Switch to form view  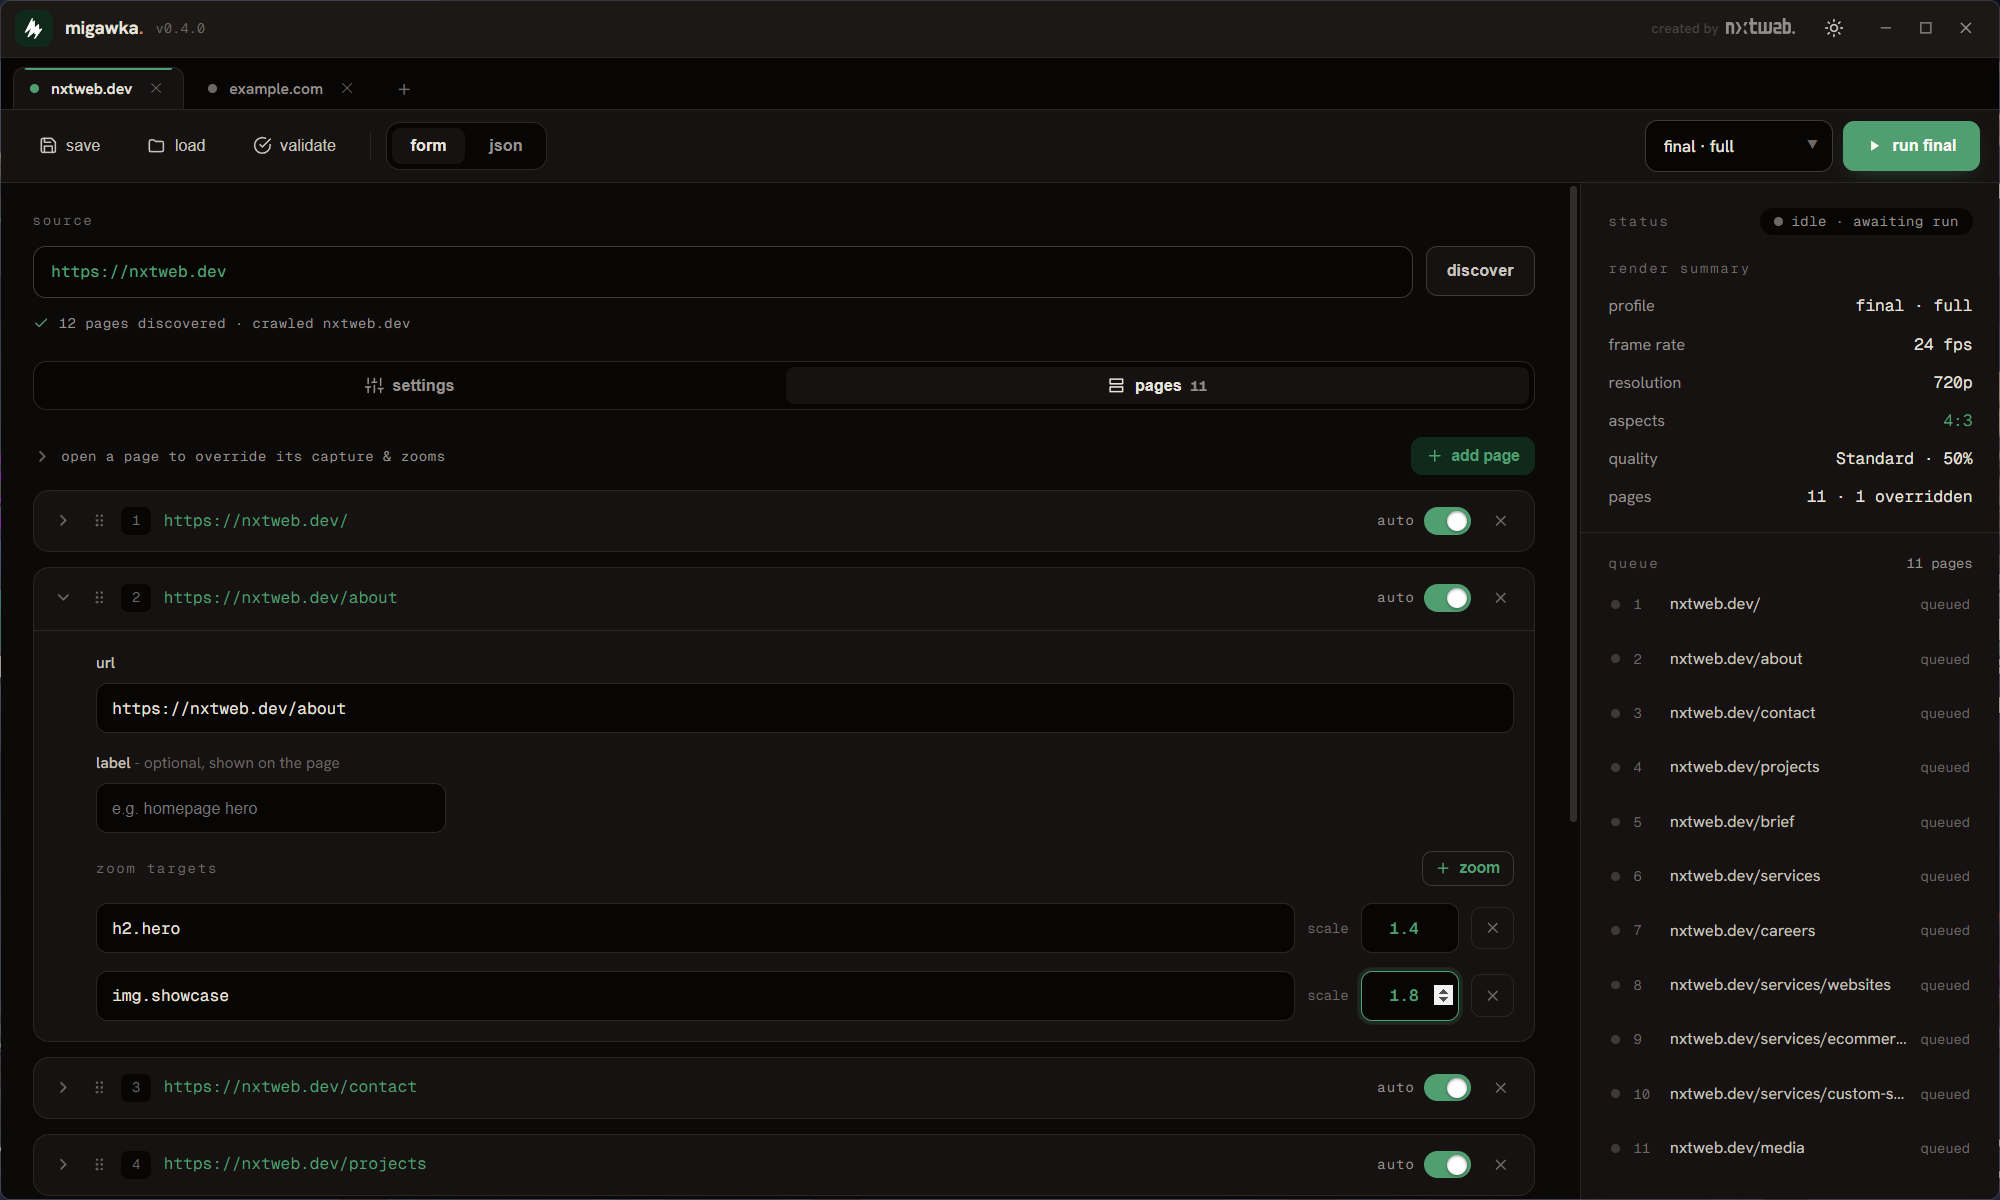428,145
